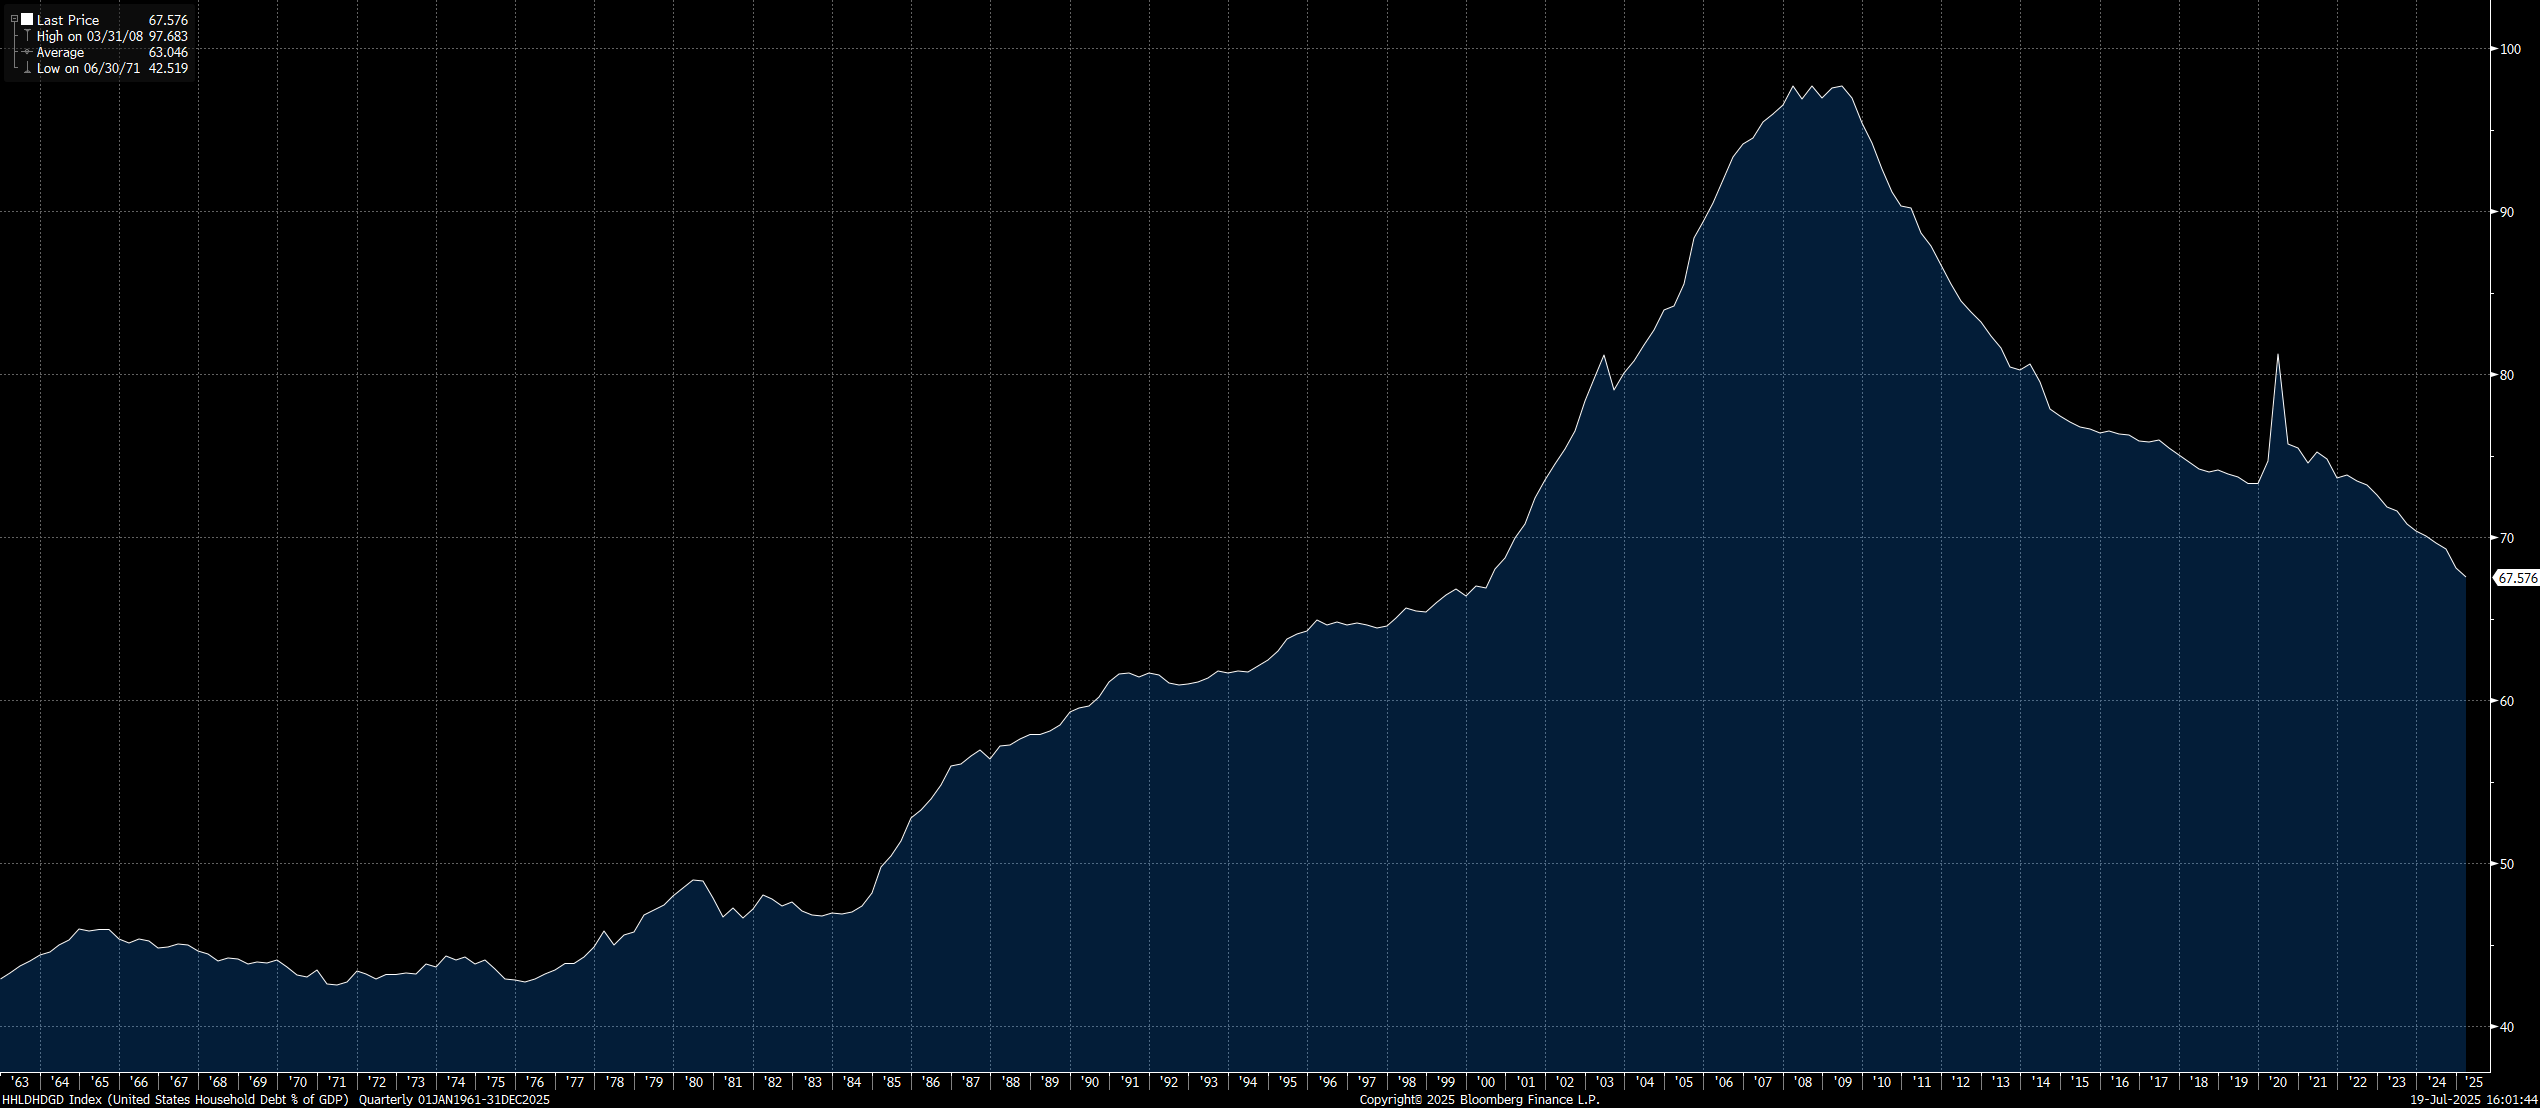This screenshot has height=1108, width=2540.
Task: Click the white Last Price color swatch
Action: [x=27, y=20]
